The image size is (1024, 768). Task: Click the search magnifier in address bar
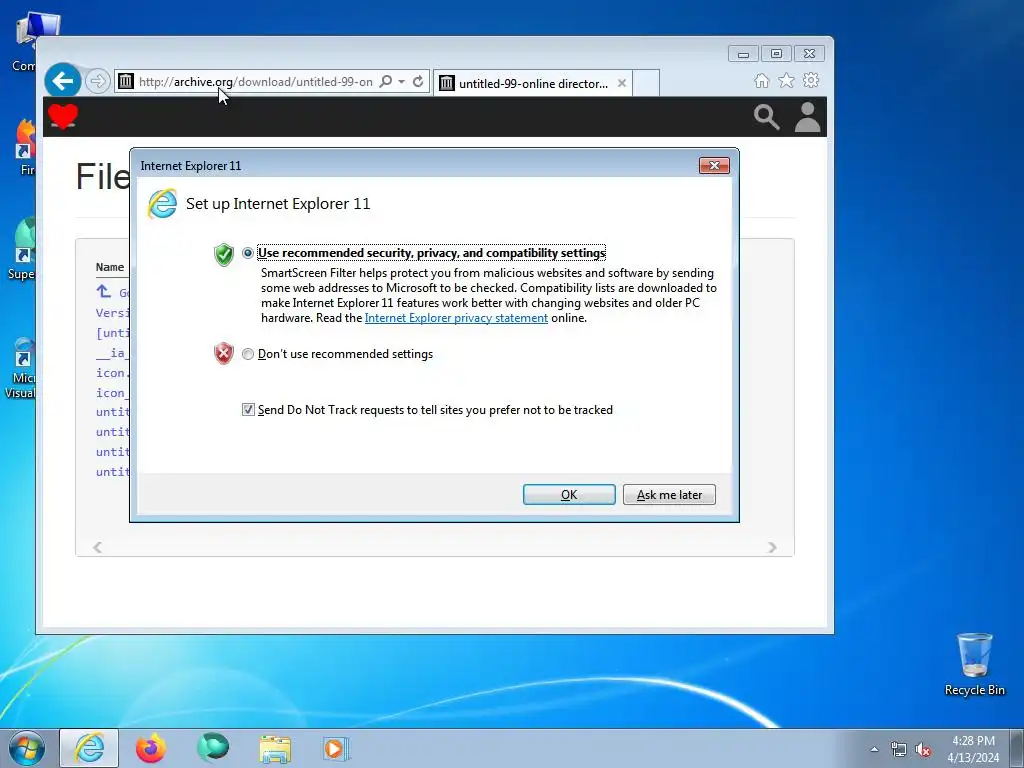[x=386, y=82]
